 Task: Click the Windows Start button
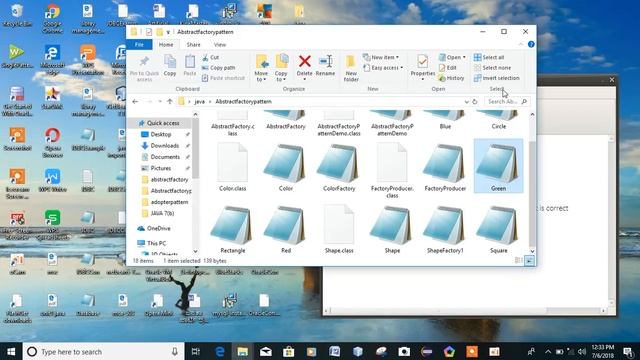[x=11, y=351]
